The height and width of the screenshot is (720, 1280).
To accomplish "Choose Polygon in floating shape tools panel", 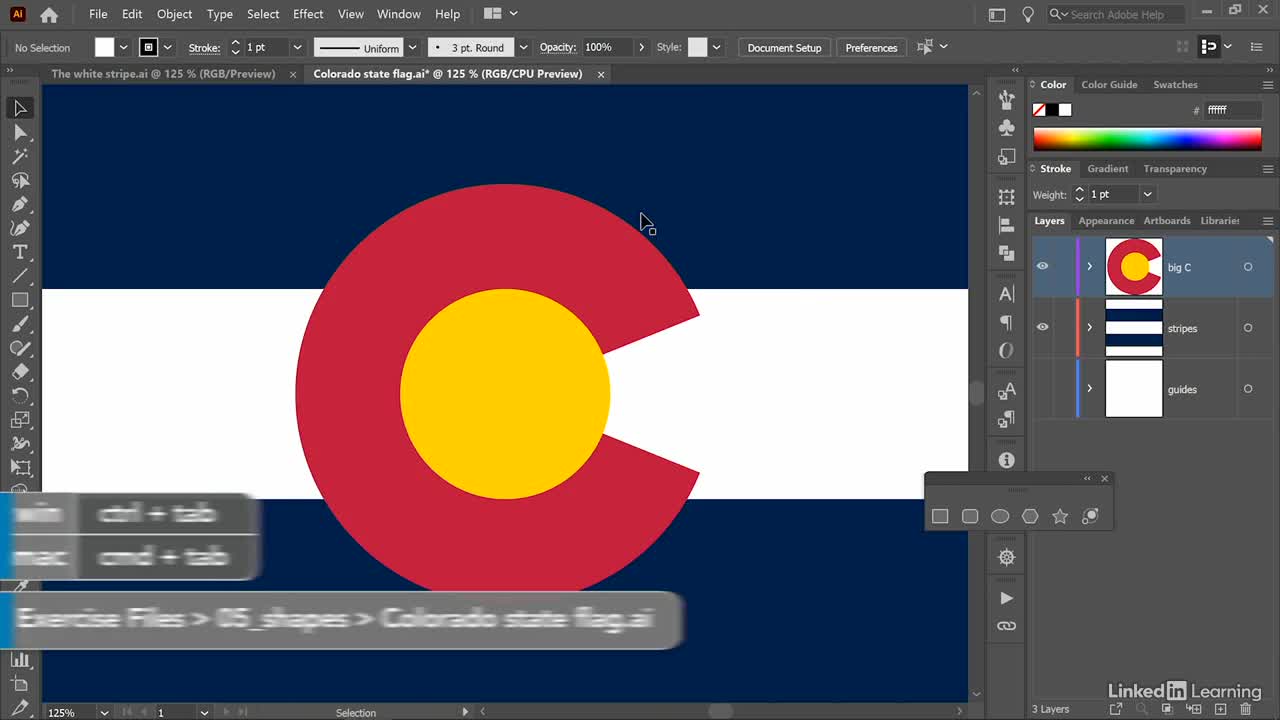I will coord(1030,516).
